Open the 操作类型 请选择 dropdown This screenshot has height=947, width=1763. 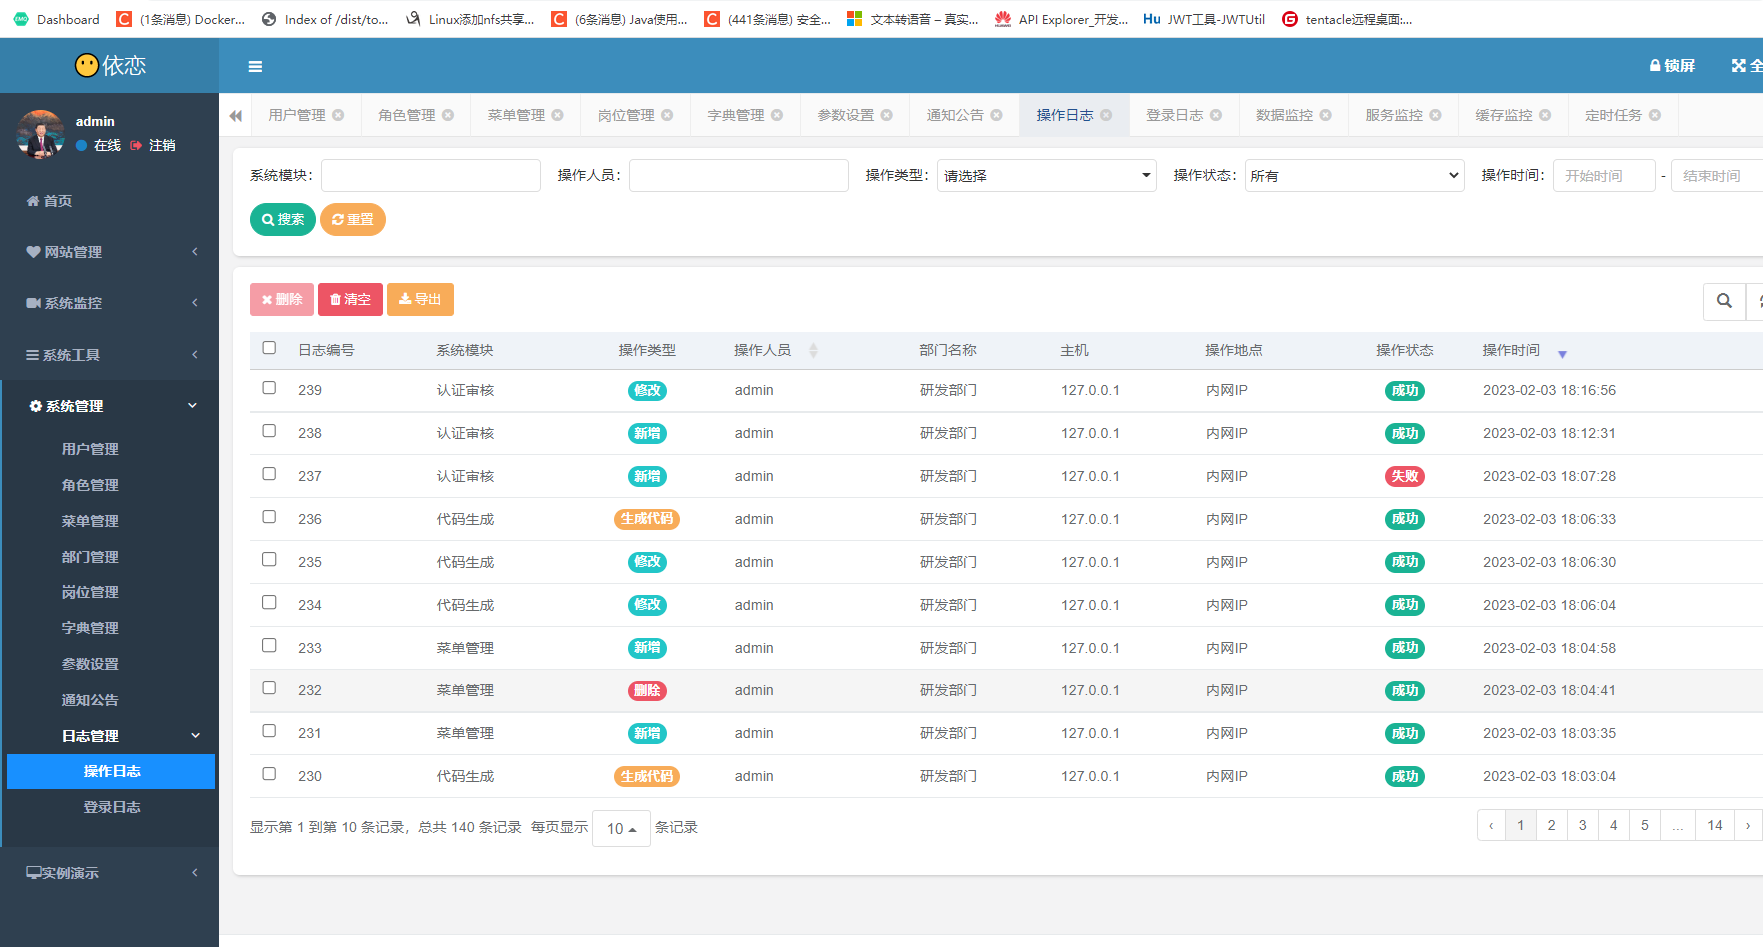pos(1046,176)
